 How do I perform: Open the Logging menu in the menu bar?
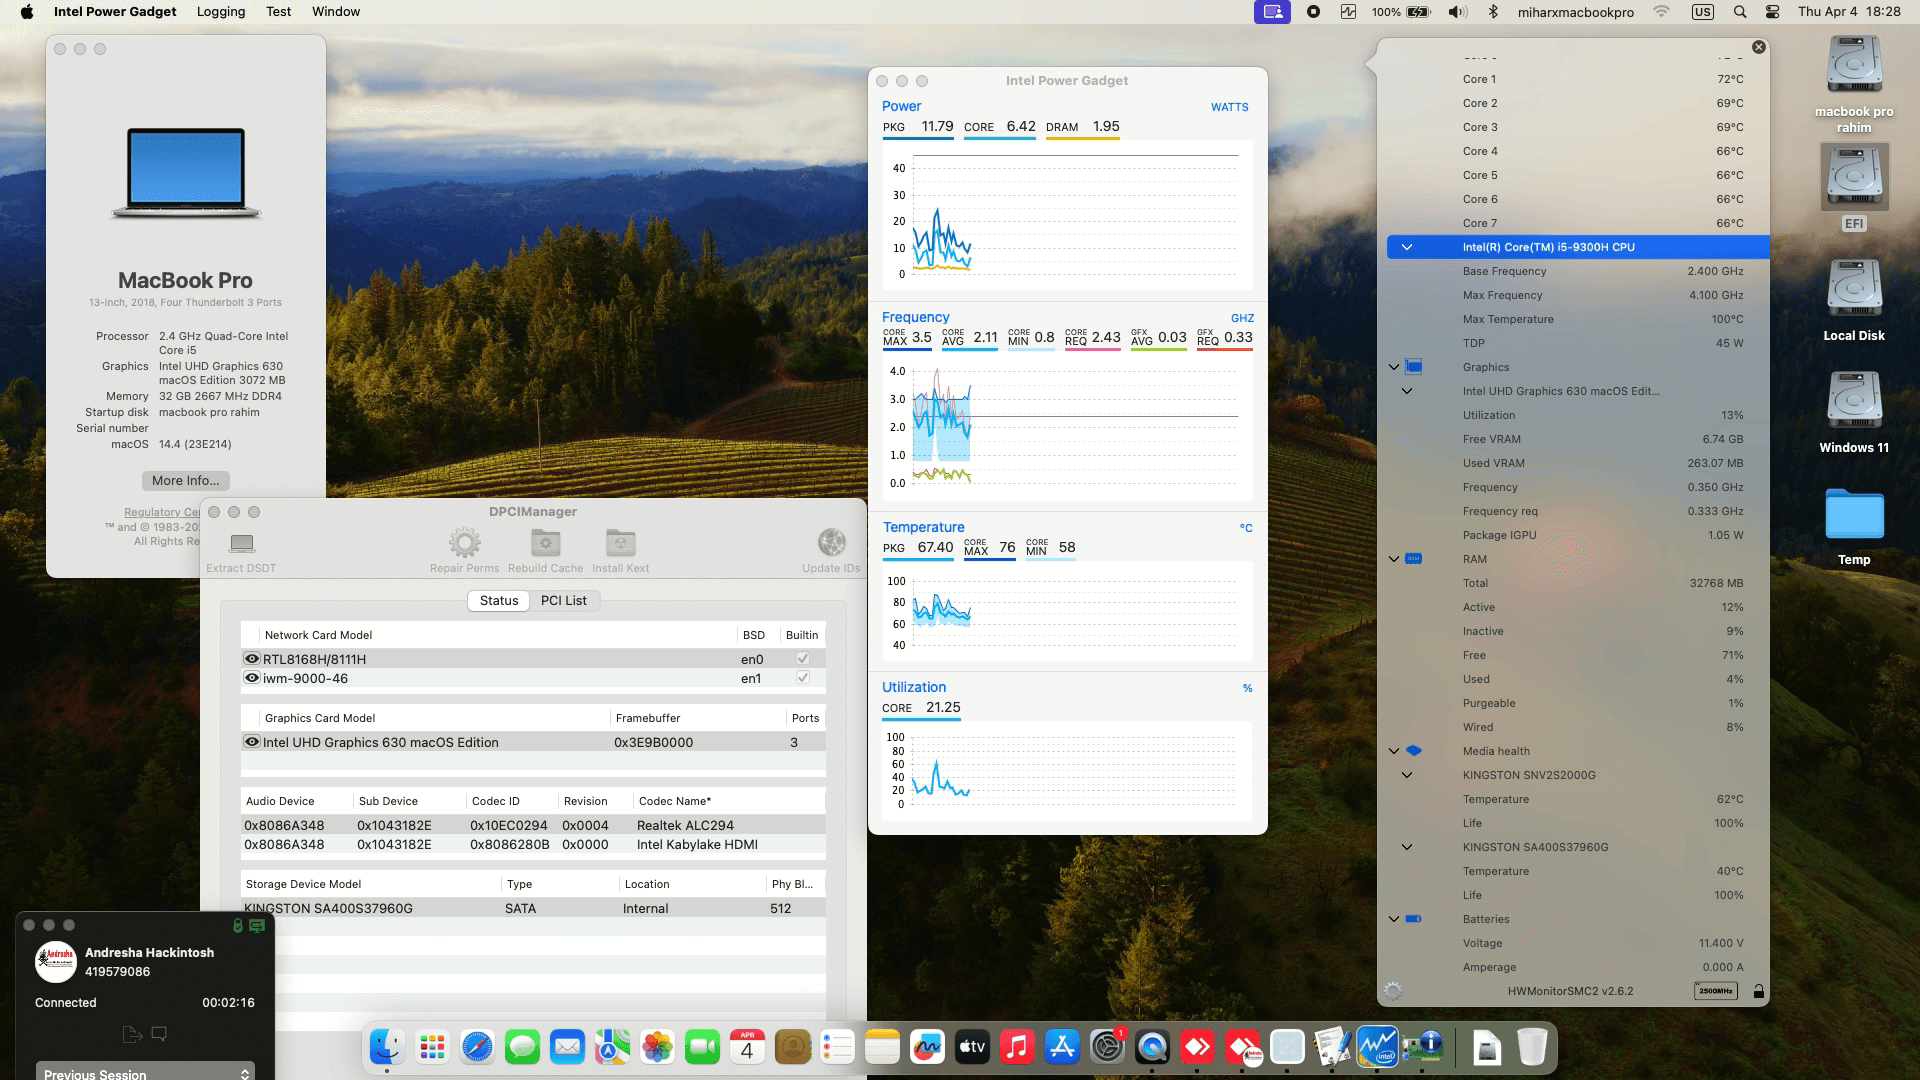point(220,12)
